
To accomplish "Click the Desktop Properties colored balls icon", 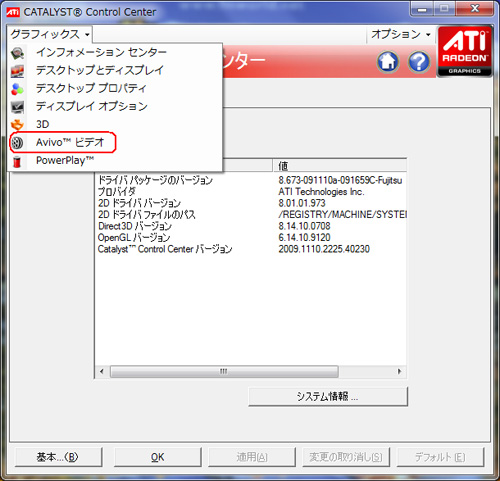I will click(x=17, y=89).
